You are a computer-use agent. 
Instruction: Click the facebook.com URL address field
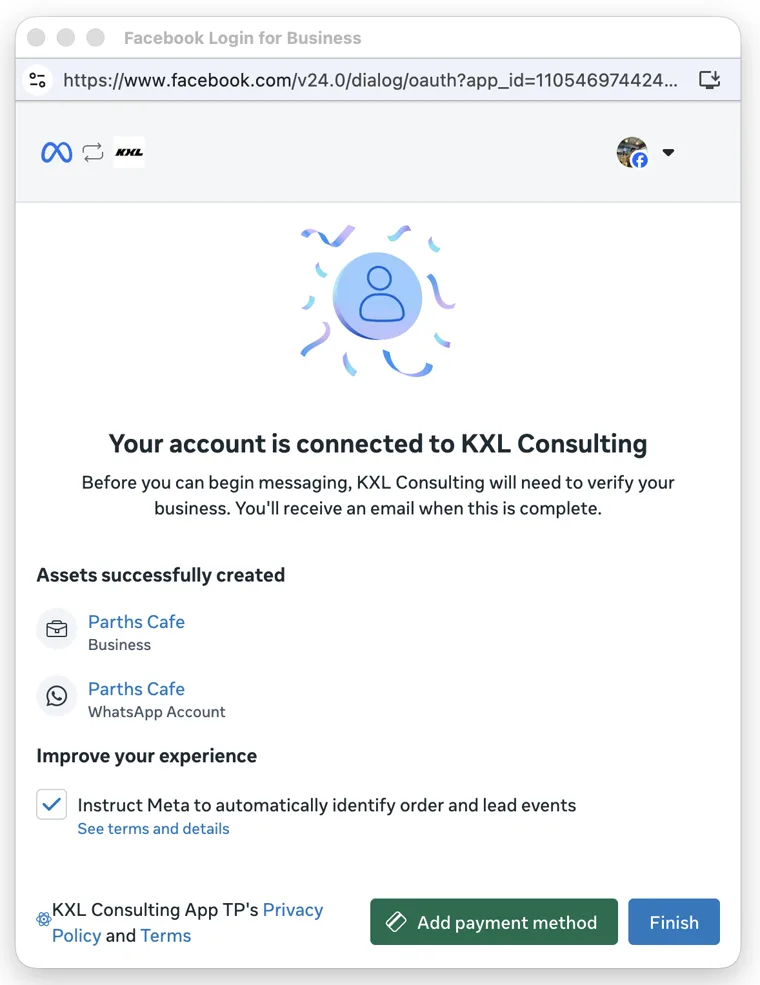tap(371, 80)
